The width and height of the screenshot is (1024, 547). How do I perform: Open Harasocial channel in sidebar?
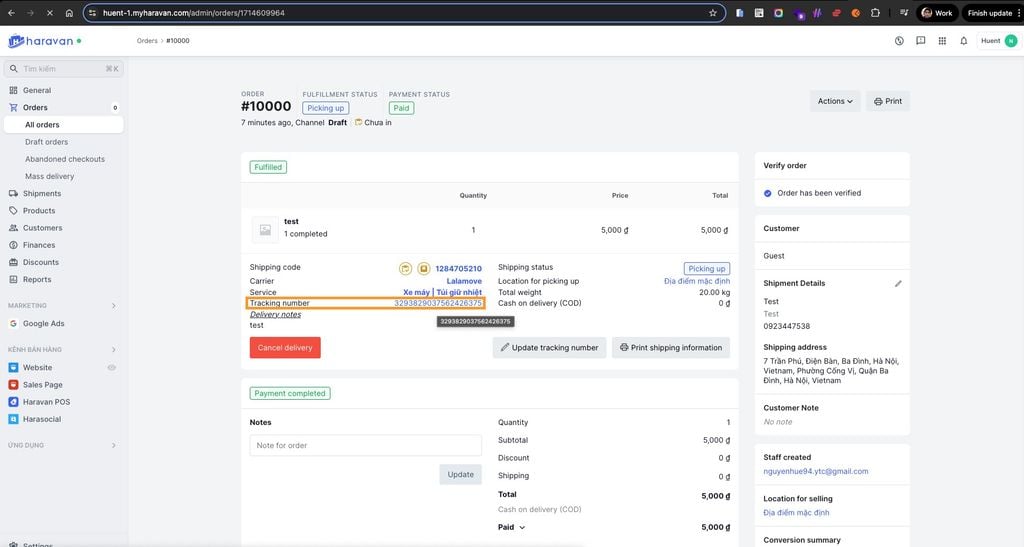coord(44,419)
